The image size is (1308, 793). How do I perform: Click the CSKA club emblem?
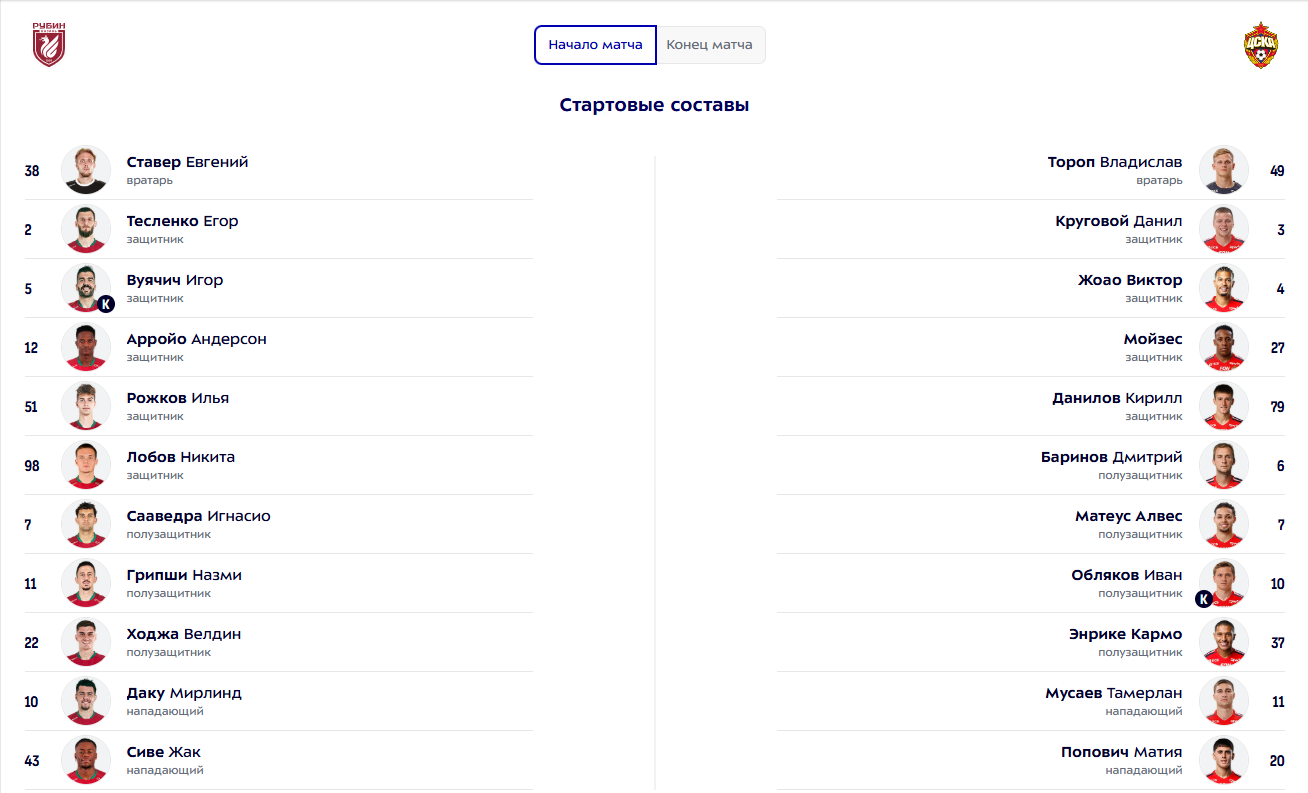tap(1260, 45)
